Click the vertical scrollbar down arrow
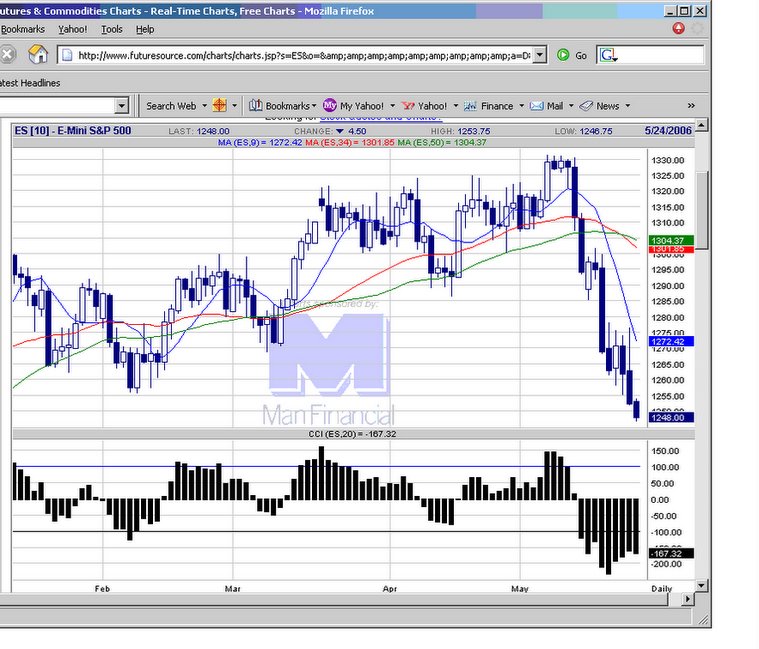759x649 pixels. click(x=701, y=586)
